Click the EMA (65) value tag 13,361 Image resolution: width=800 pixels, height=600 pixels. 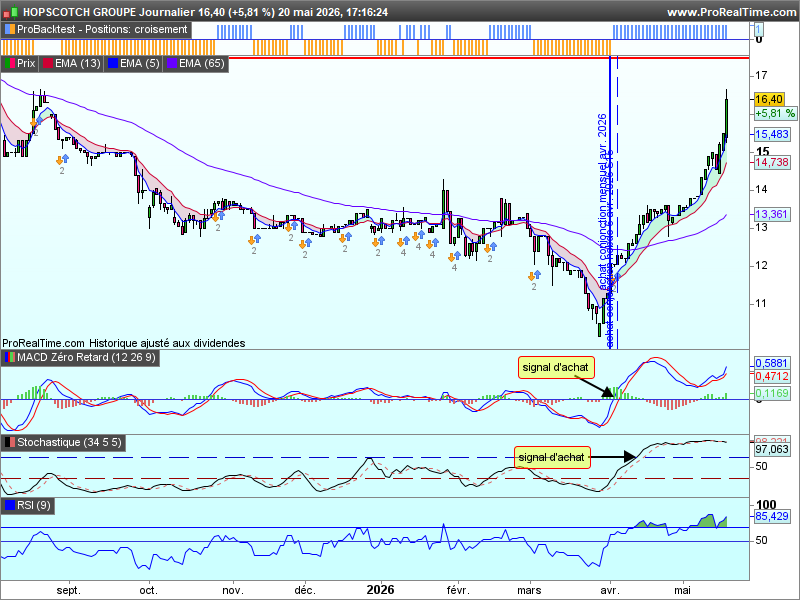(x=772, y=214)
